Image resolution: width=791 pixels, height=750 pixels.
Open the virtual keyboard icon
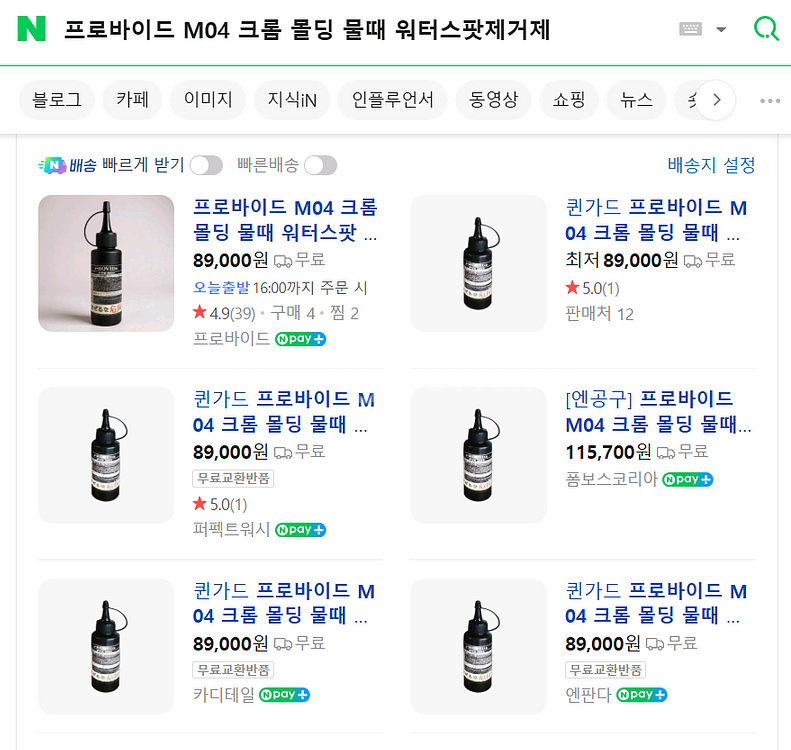[690, 29]
